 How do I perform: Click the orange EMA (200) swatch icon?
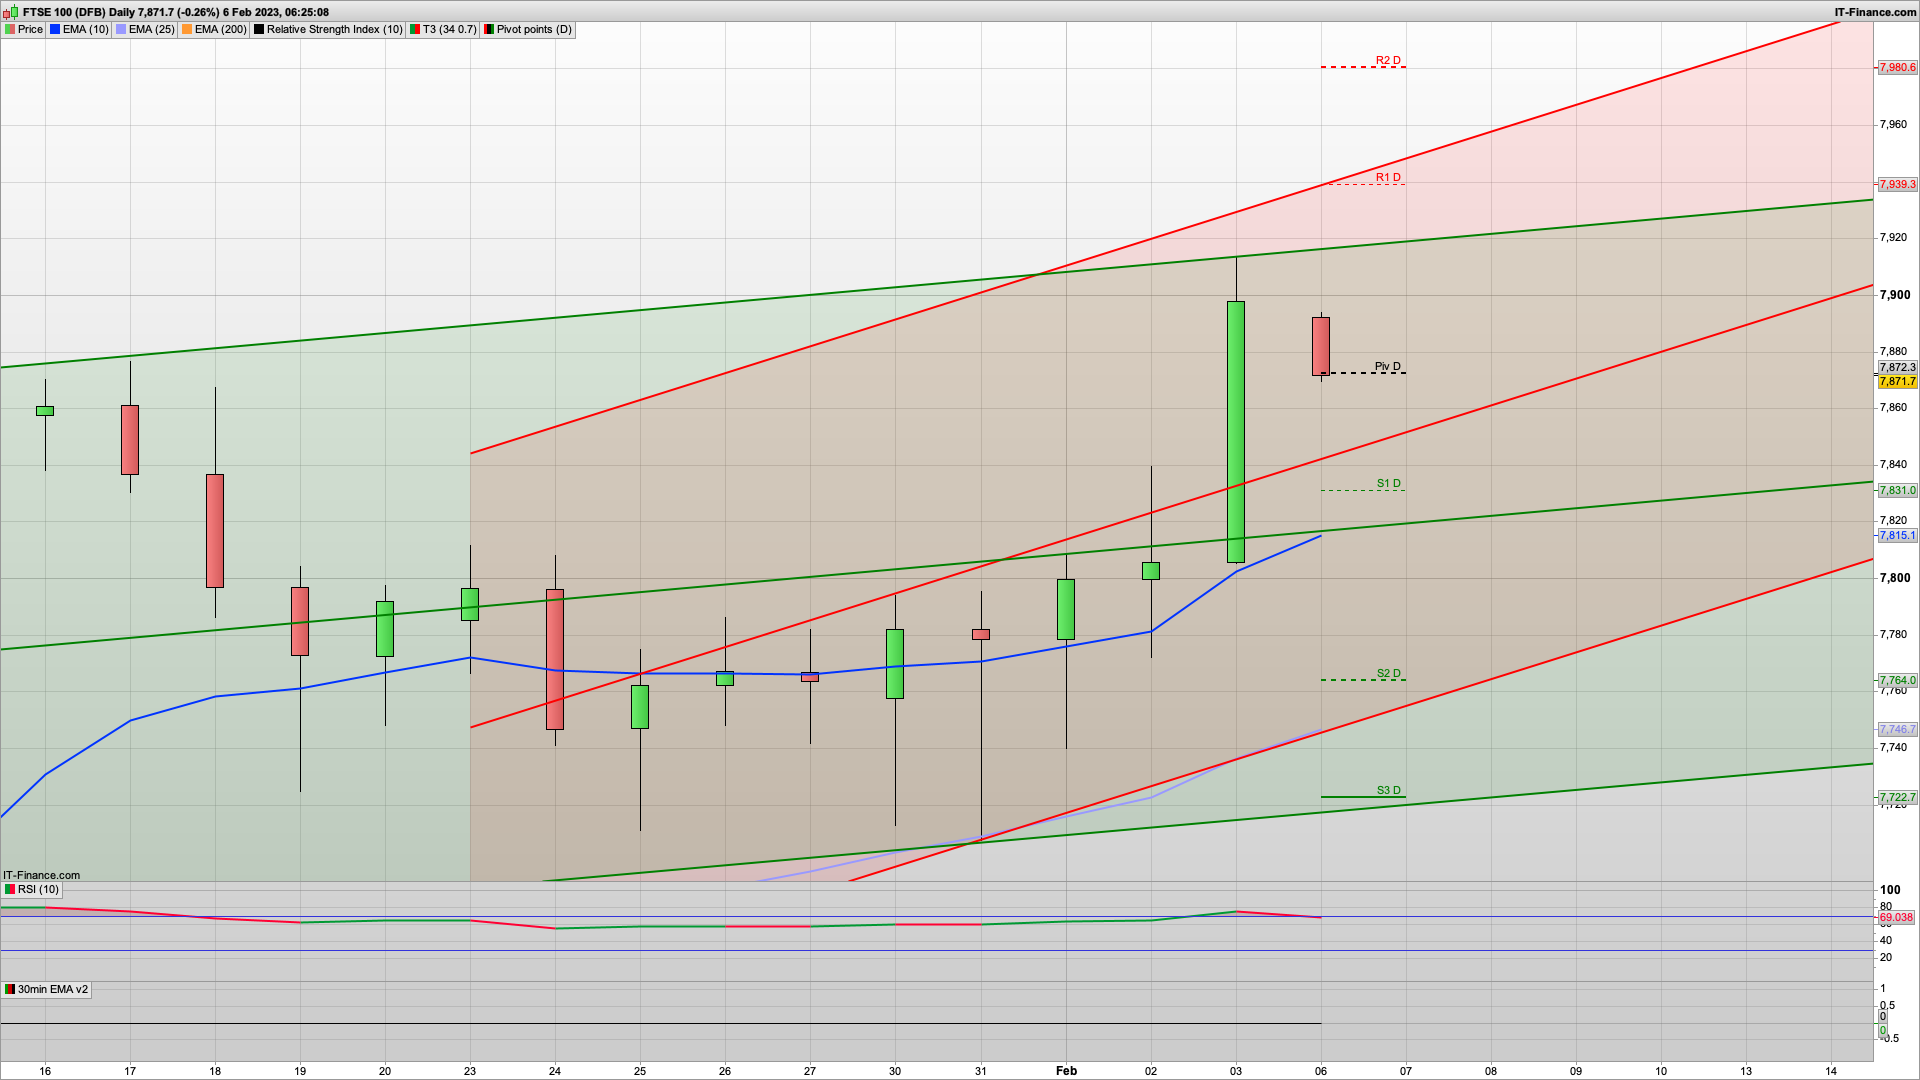(x=187, y=29)
